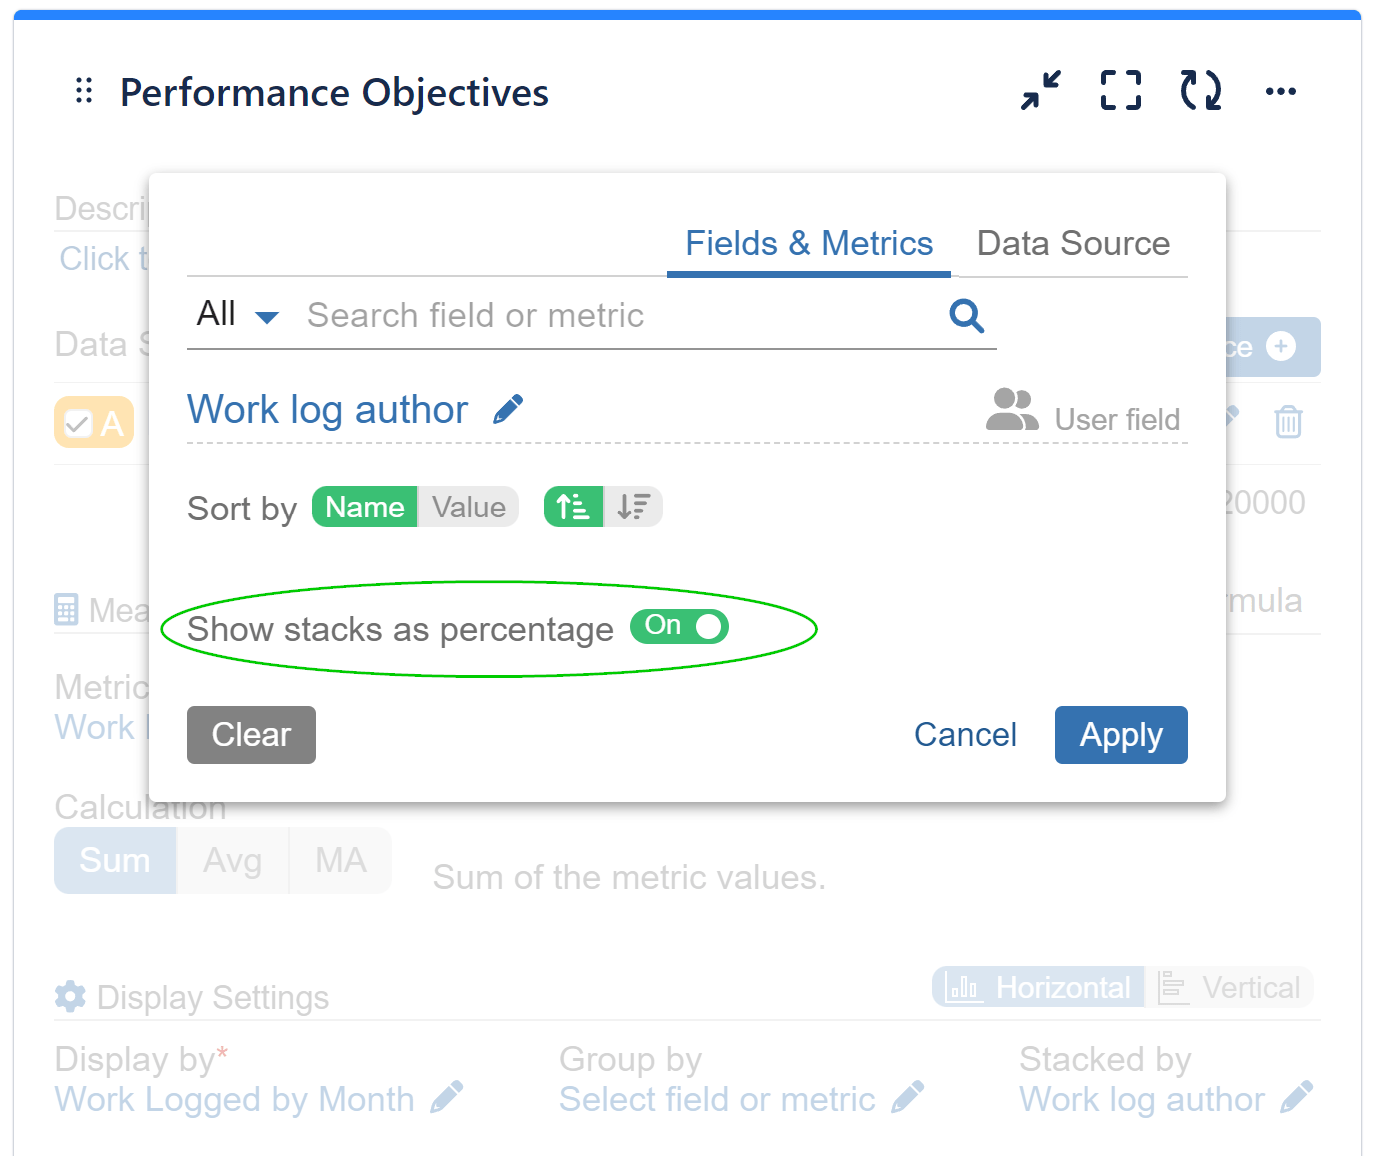The image size is (1376, 1156).
Task: Clear the current field selection
Action: [x=250, y=734]
